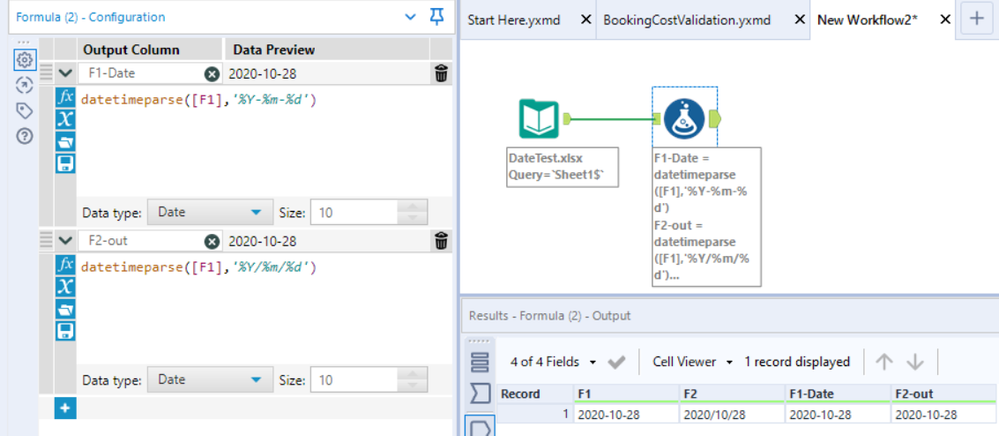This screenshot has height=436, width=999.
Task: Close the New Workflow2* tab
Action: click(x=946, y=20)
